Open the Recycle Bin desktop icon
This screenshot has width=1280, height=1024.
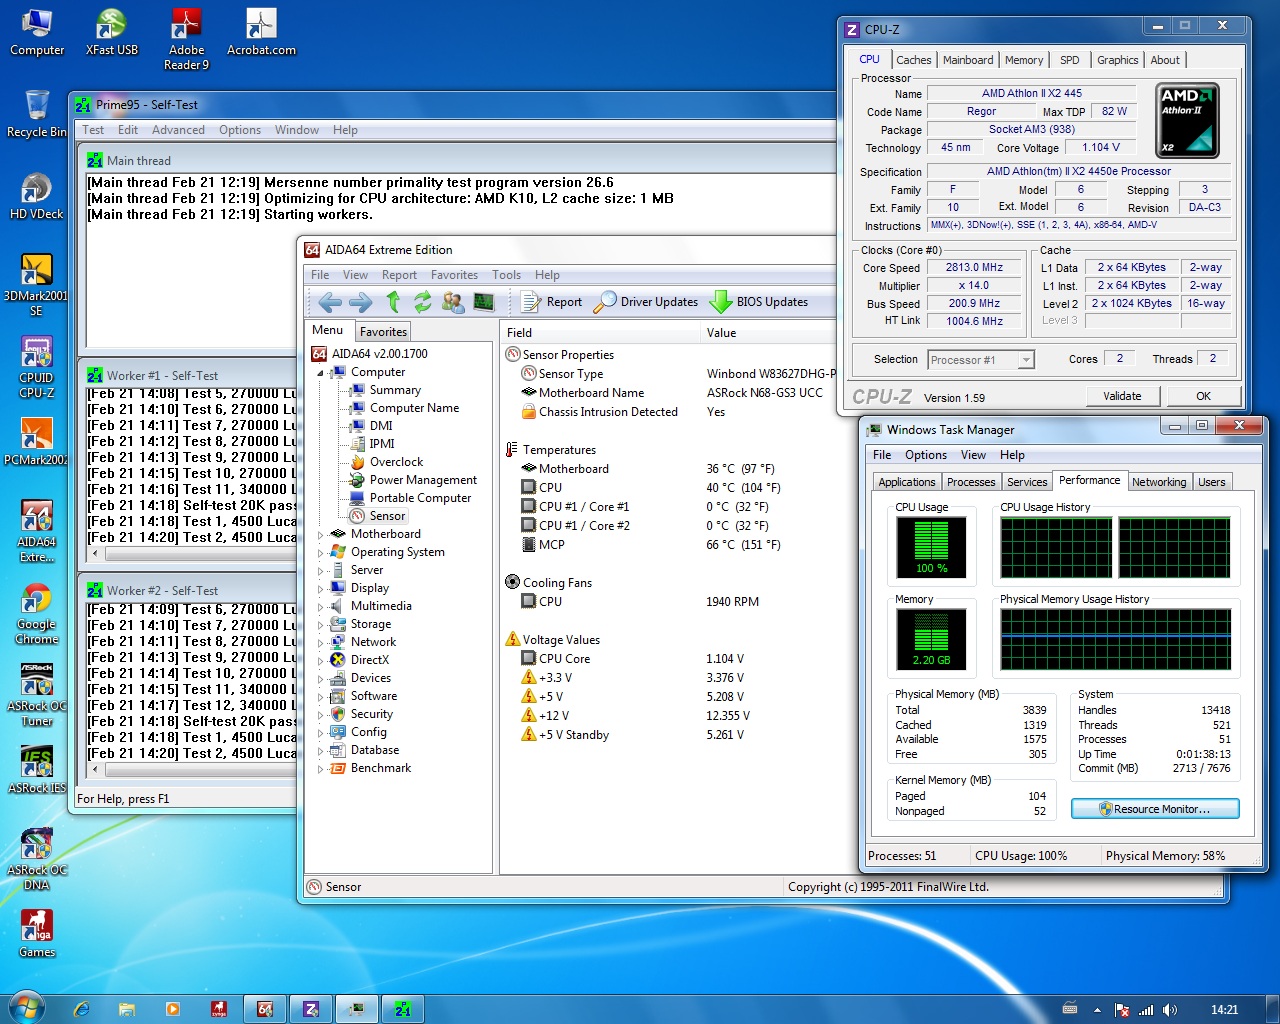pos(37,114)
